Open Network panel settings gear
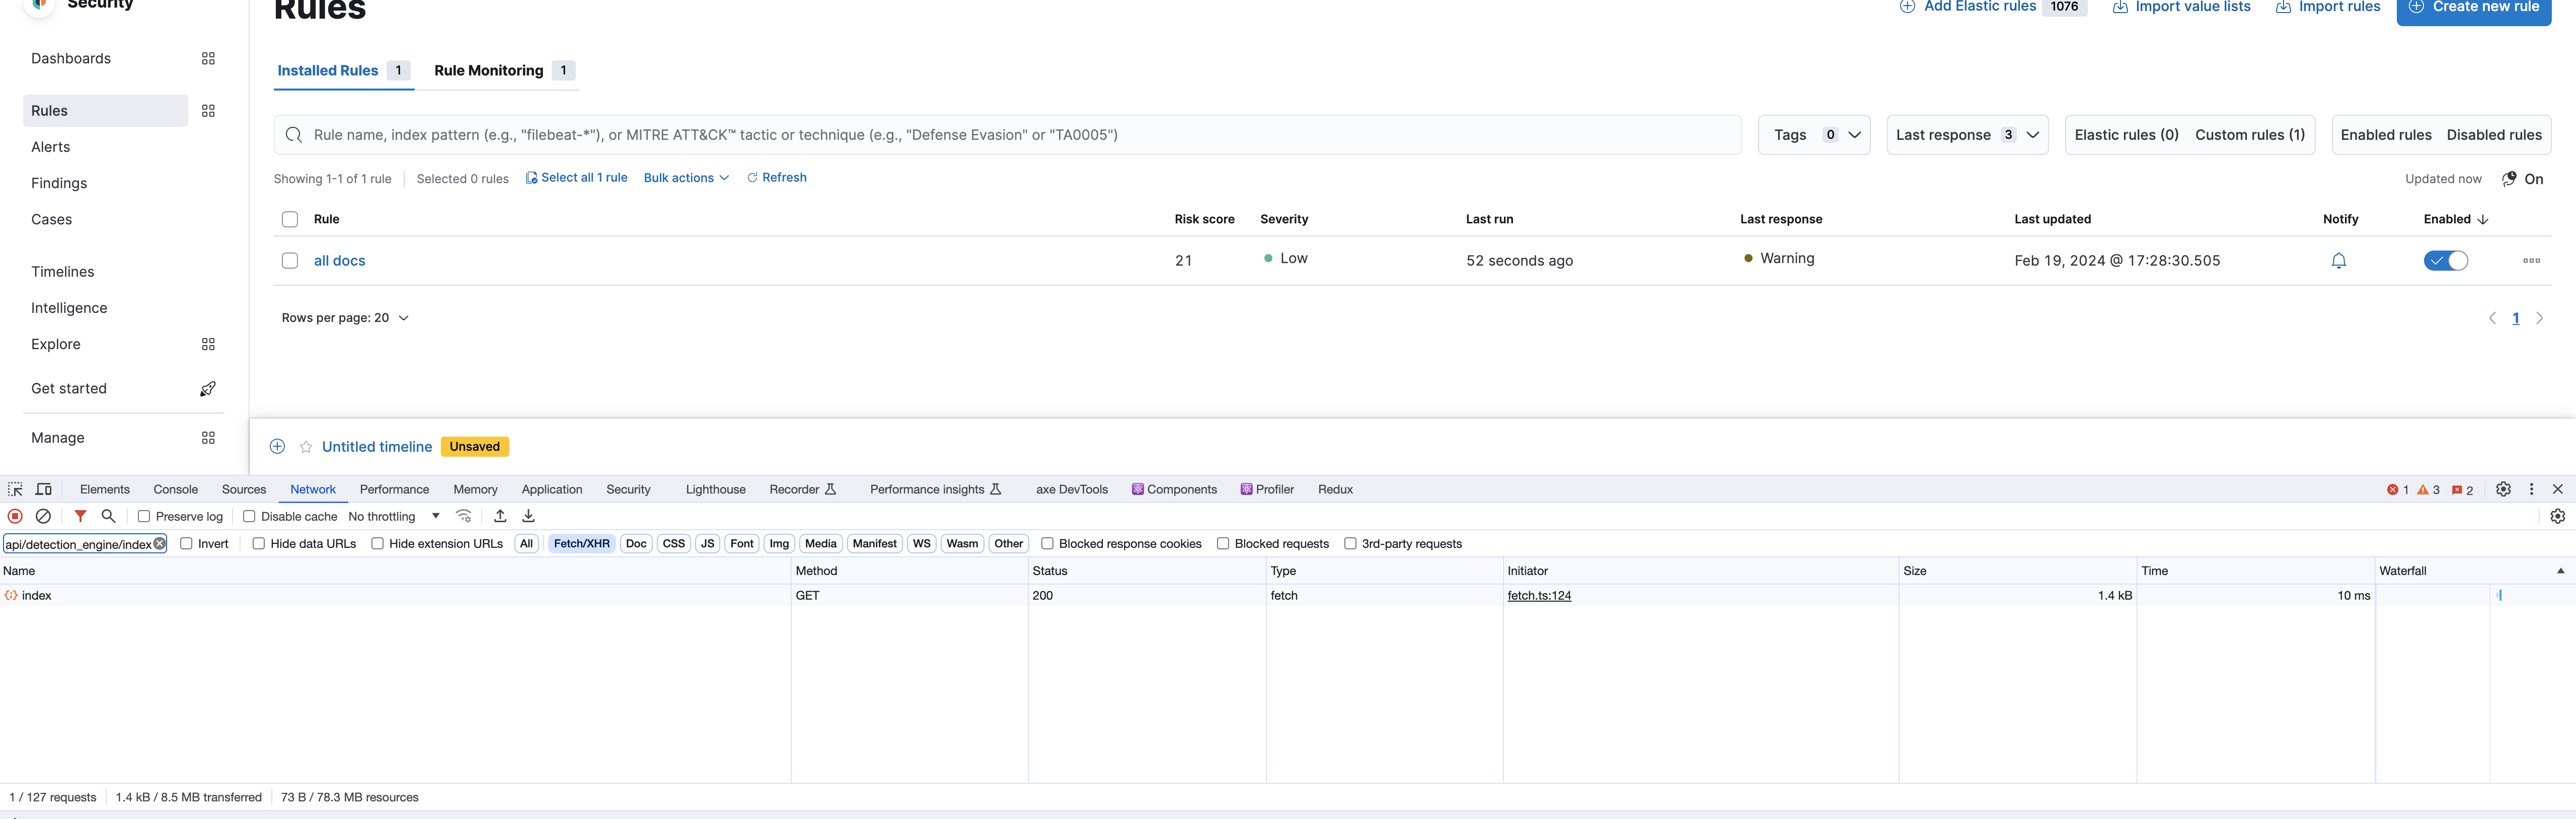 pos(2557,517)
